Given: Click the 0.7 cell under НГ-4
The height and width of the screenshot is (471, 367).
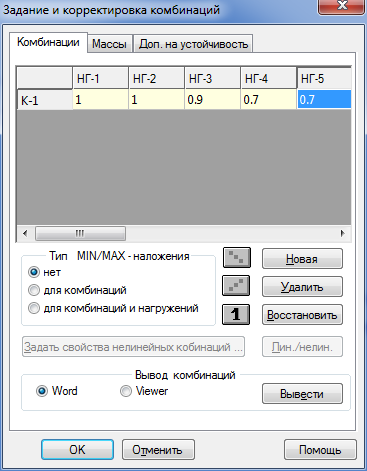Looking at the screenshot, I should click(268, 100).
